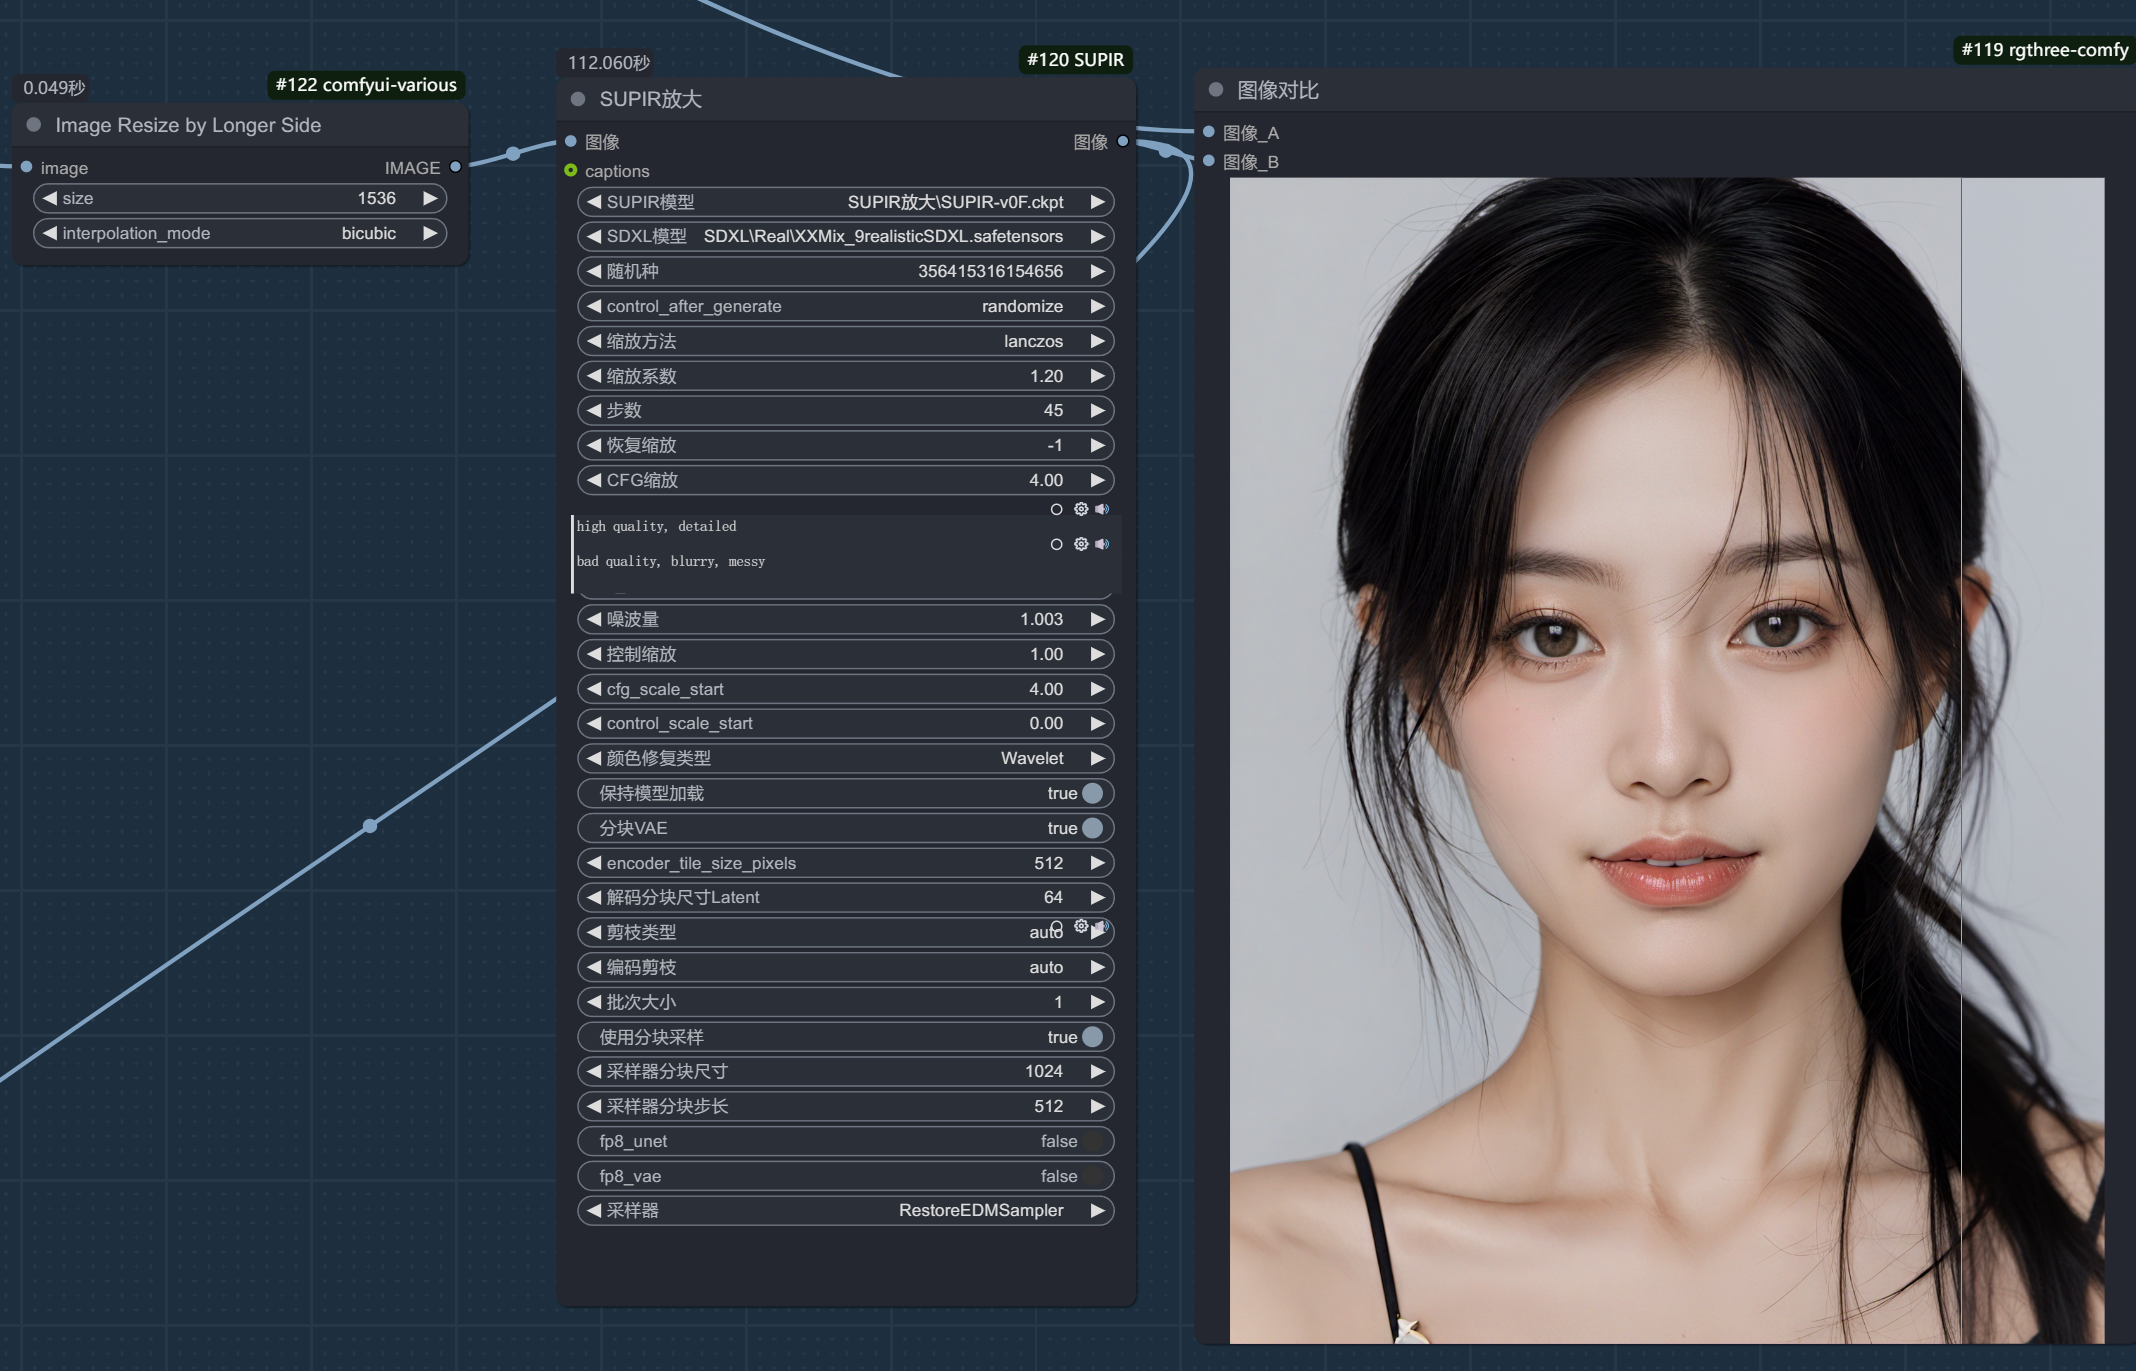Click the 图像 output port on the SUPIR node
Image resolution: width=2136 pixels, height=1371 pixels.
click(x=1123, y=141)
